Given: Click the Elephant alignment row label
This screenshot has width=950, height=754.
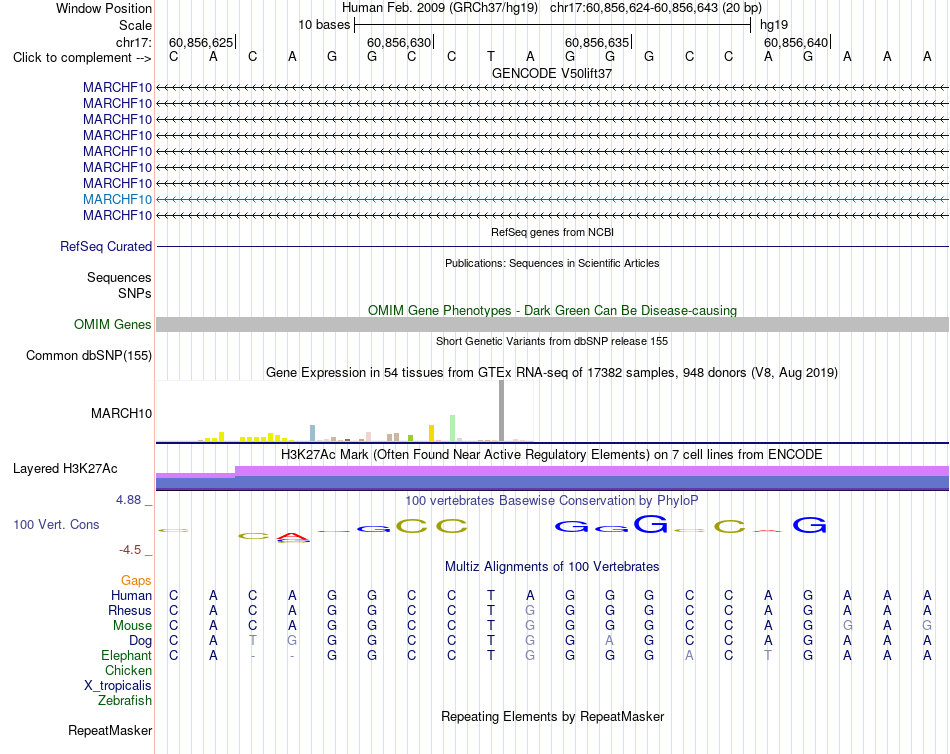Looking at the screenshot, I should [x=126, y=656].
